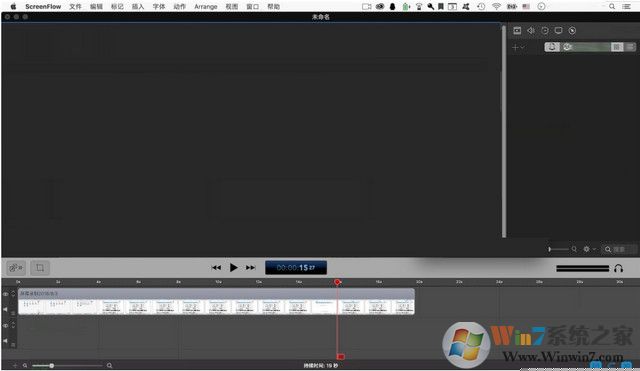This screenshot has height=371, width=640.
Task: Open the 窗口 (Window) menu
Action: coord(253,7)
